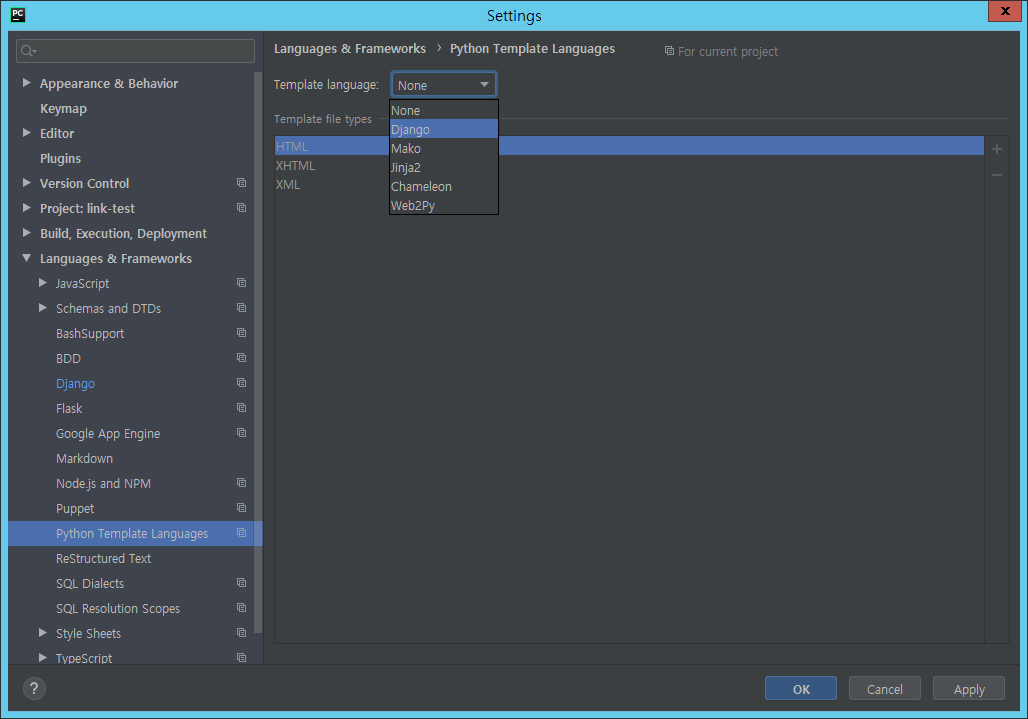Open the BashSupport settings page
The width and height of the screenshot is (1028, 719).
(x=90, y=334)
